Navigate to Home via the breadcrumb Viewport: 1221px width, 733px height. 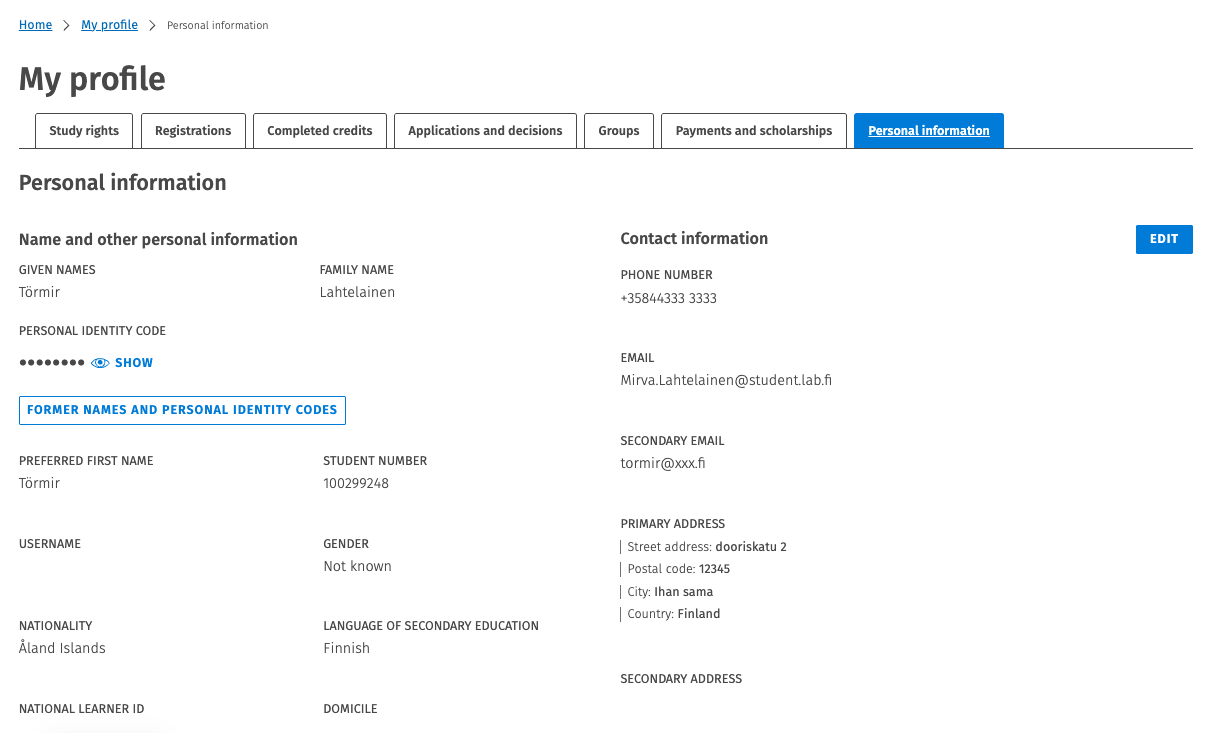35,24
